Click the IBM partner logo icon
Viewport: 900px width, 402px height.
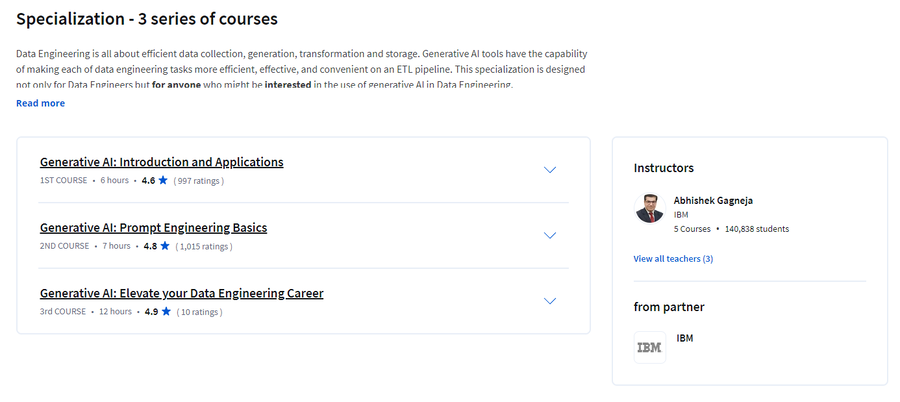point(650,347)
